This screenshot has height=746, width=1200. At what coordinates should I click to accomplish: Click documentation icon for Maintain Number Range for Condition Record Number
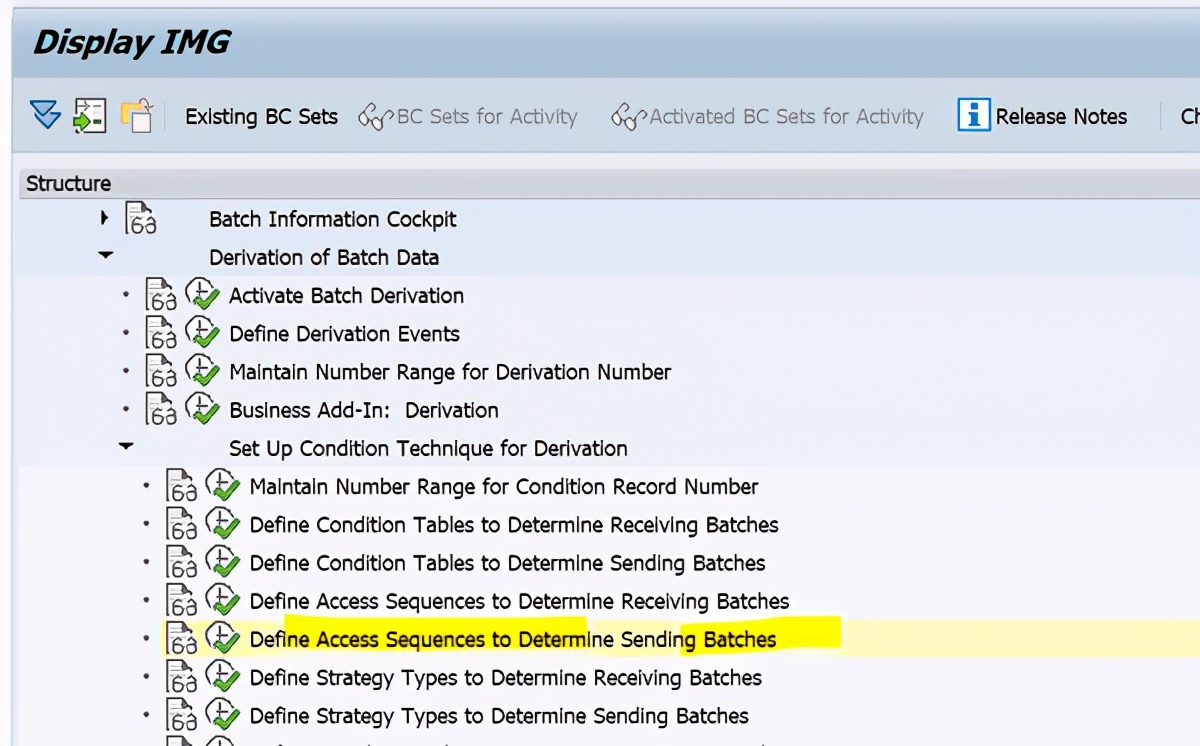coord(179,487)
